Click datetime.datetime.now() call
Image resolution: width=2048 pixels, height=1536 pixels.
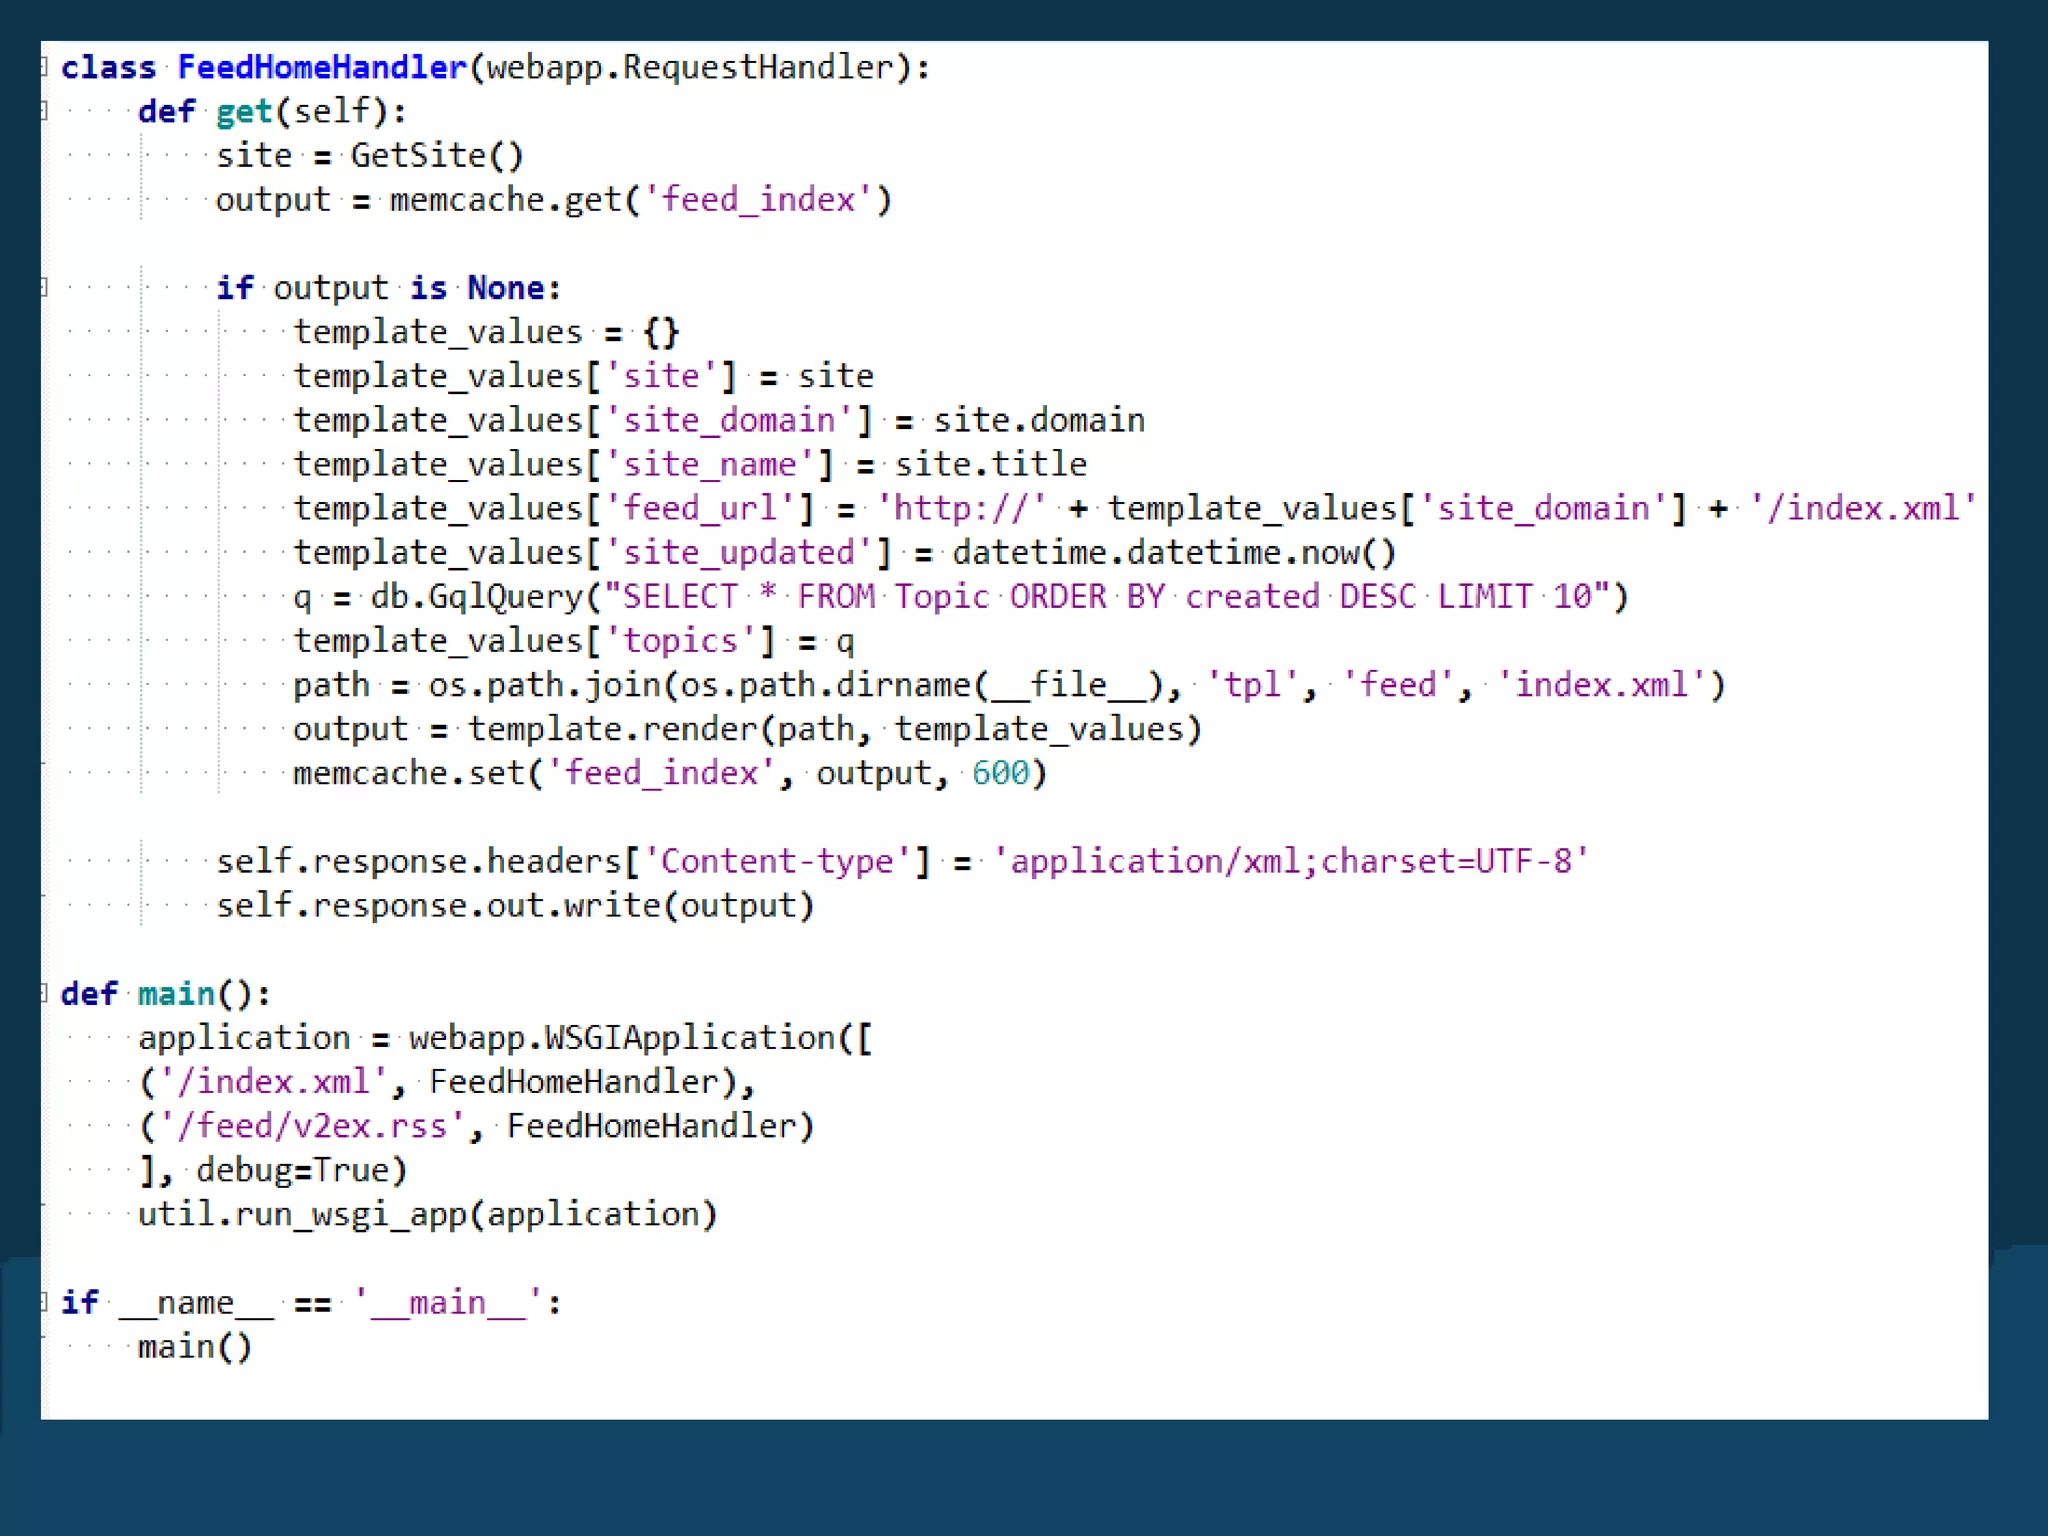pos(1173,553)
